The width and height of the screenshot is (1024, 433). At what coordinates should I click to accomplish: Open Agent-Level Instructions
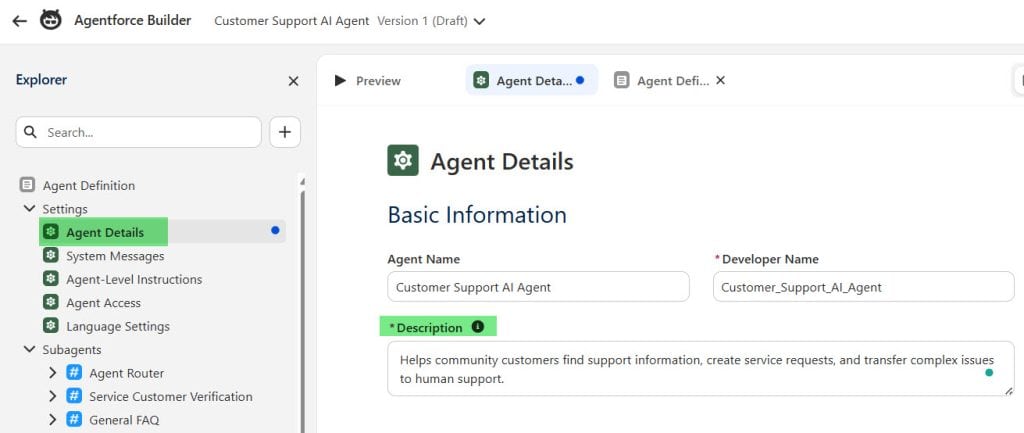(x=134, y=280)
